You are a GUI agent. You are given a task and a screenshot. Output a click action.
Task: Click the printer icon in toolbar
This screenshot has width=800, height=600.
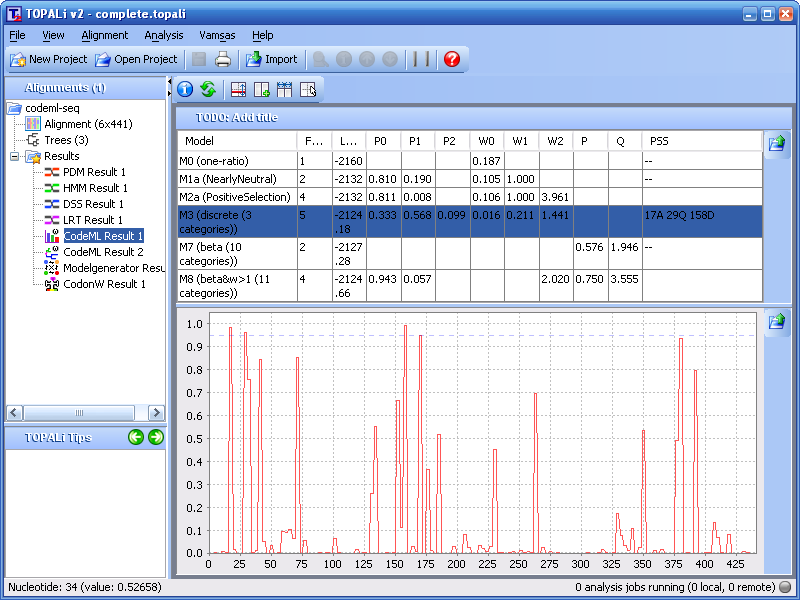click(x=223, y=59)
